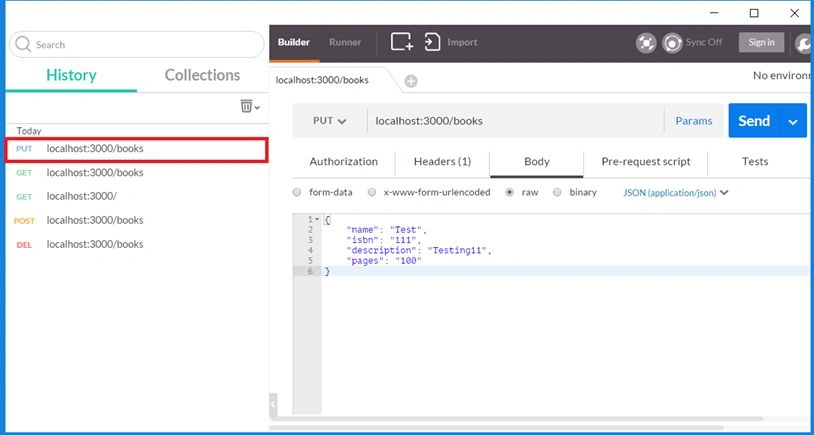The image size is (814, 435).
Task: Select the form-data radio button
Action: [x=297, y=192]
